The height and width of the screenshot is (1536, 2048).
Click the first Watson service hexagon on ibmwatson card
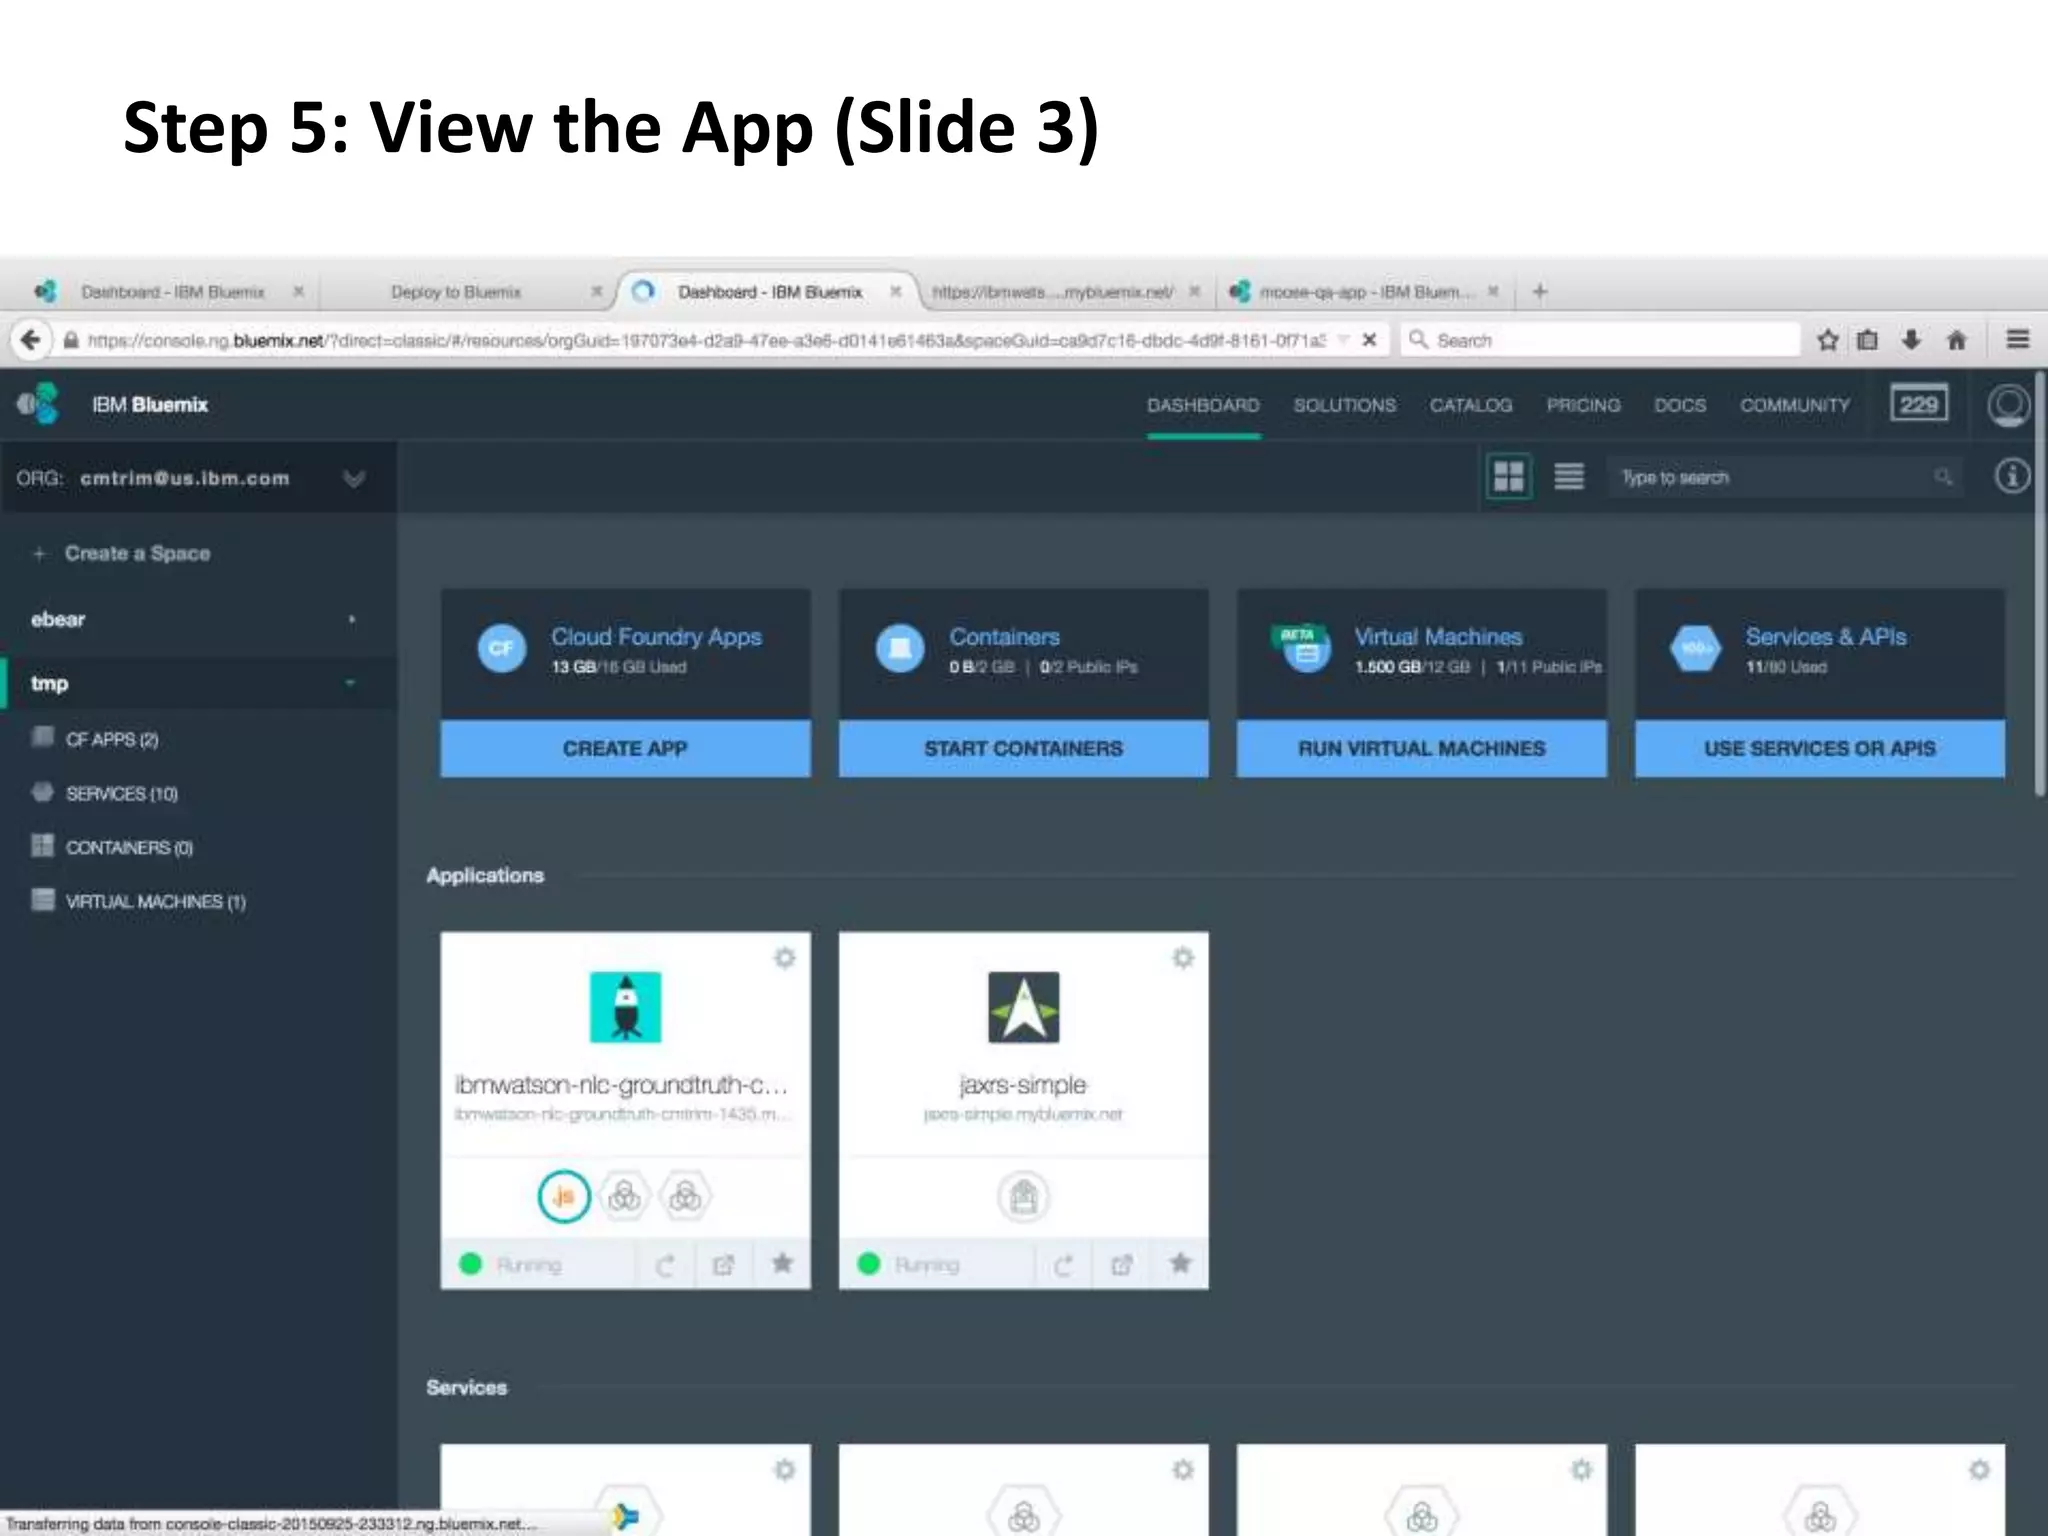[625, 1196]
